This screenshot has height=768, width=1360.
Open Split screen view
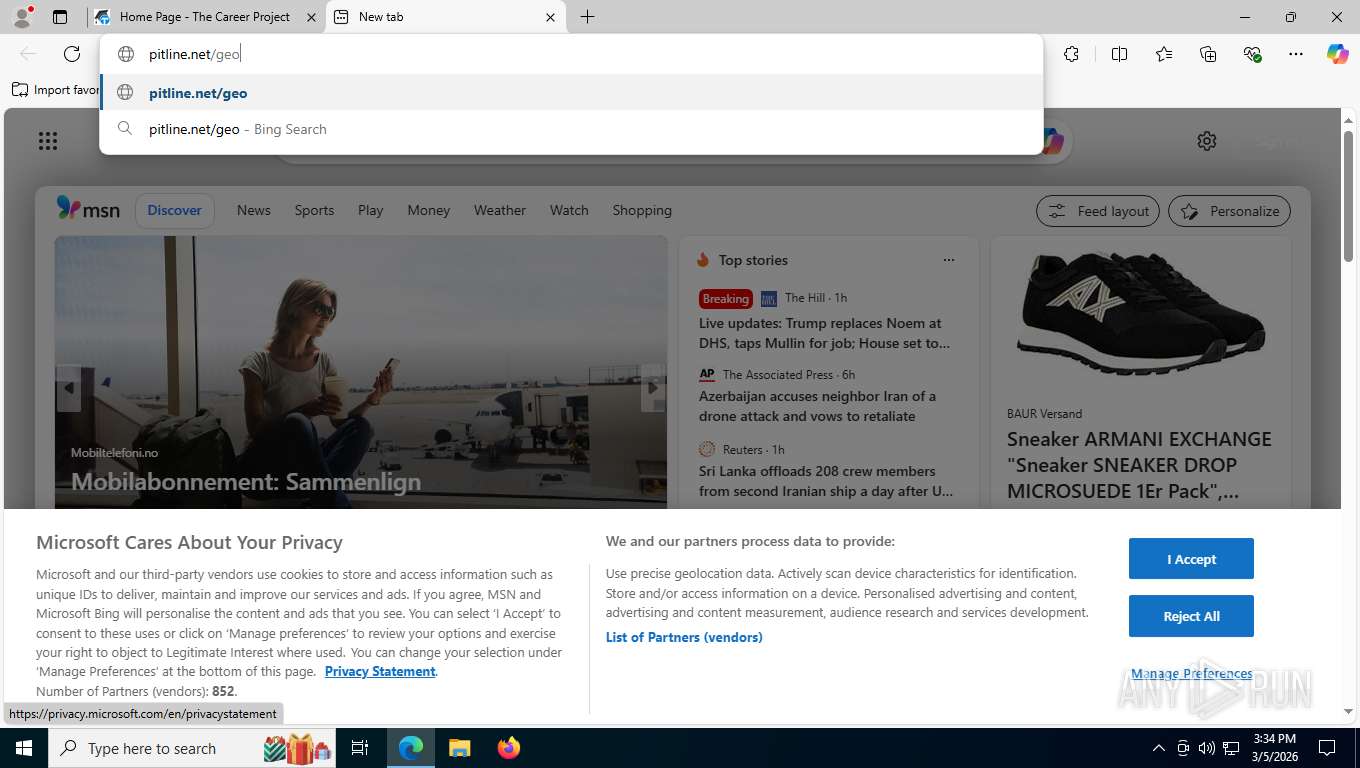(1119, 54)
